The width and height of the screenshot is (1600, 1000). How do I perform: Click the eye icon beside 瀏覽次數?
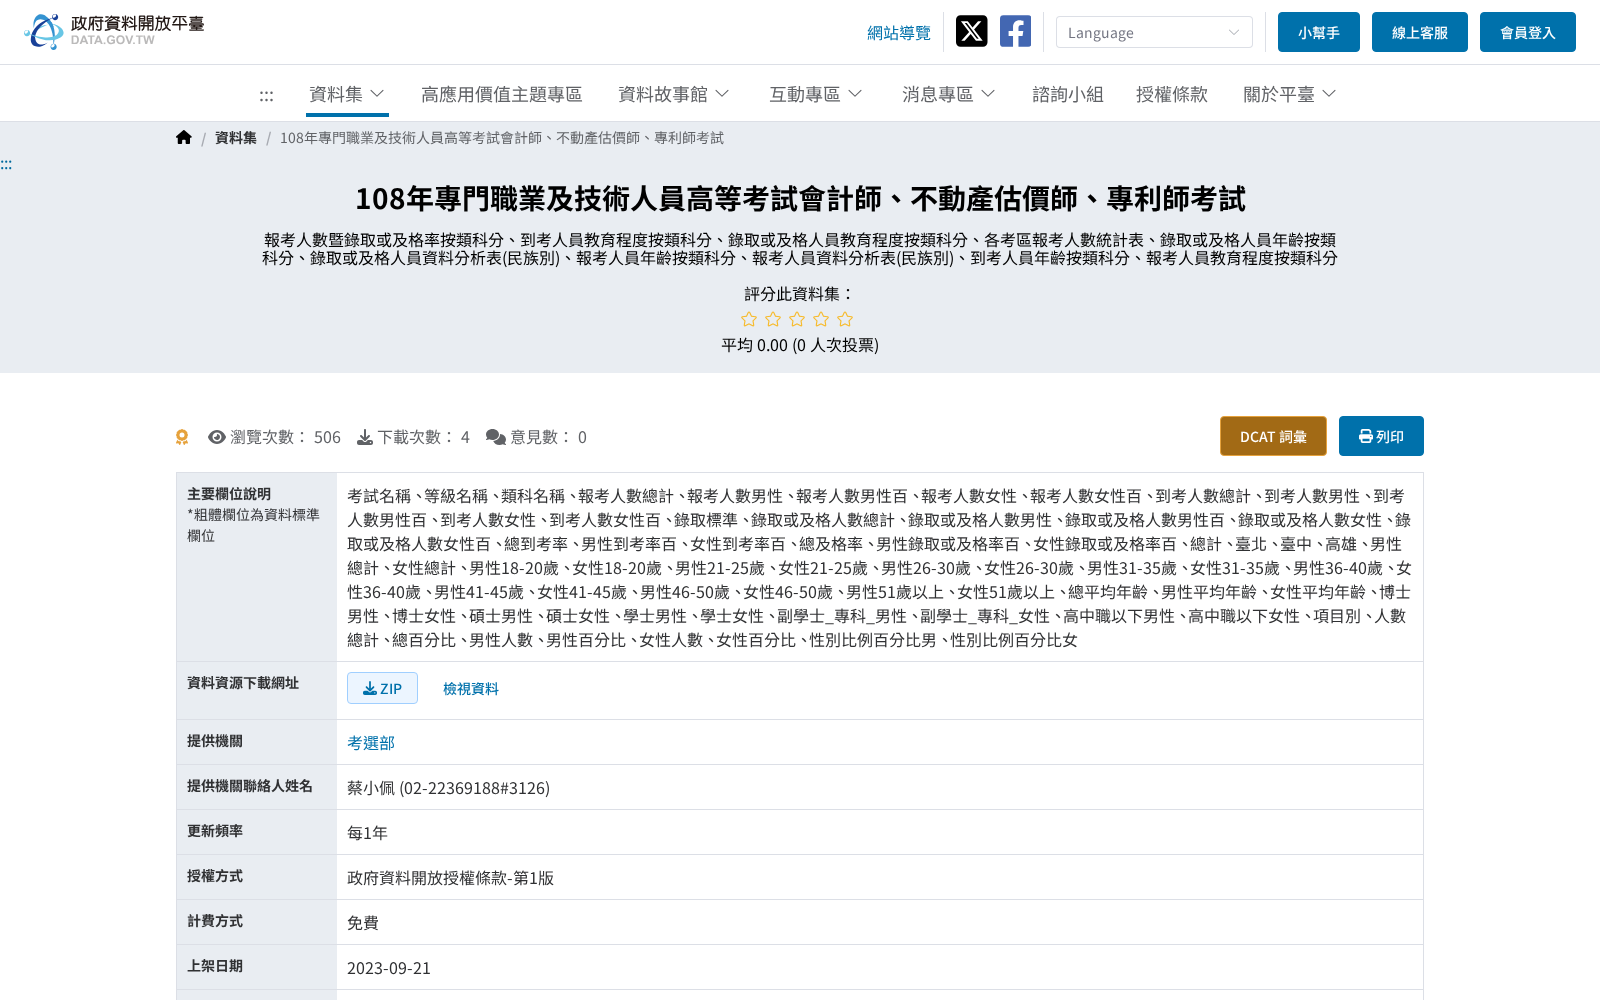[x=216, y=437]
